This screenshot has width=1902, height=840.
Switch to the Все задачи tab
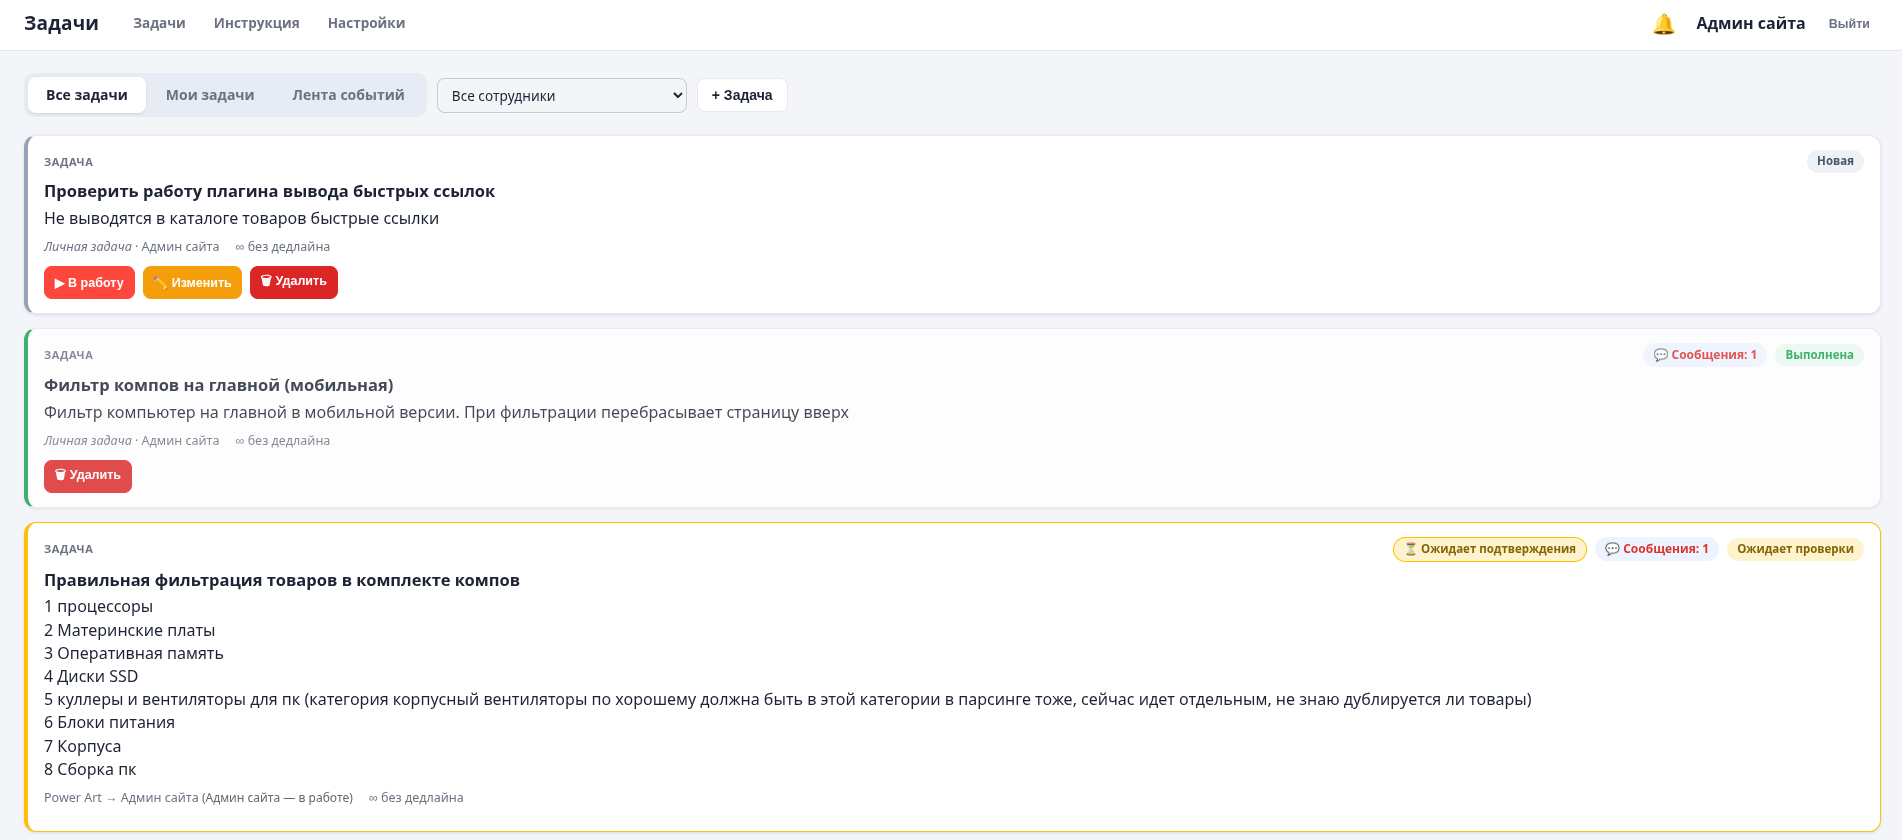point(87,95)
